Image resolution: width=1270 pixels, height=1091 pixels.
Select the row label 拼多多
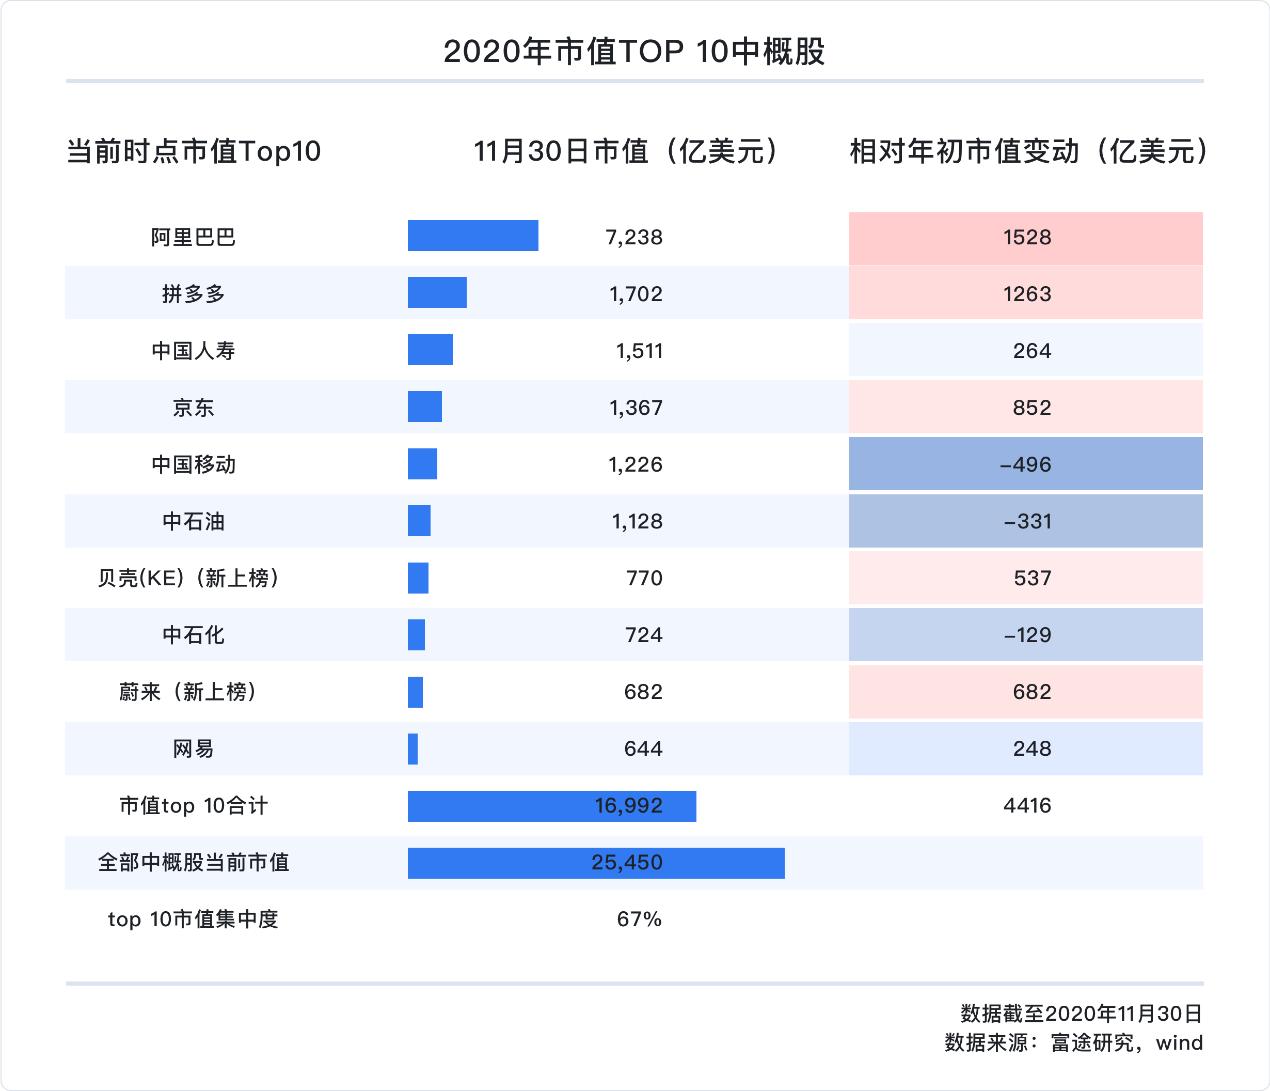193,294
